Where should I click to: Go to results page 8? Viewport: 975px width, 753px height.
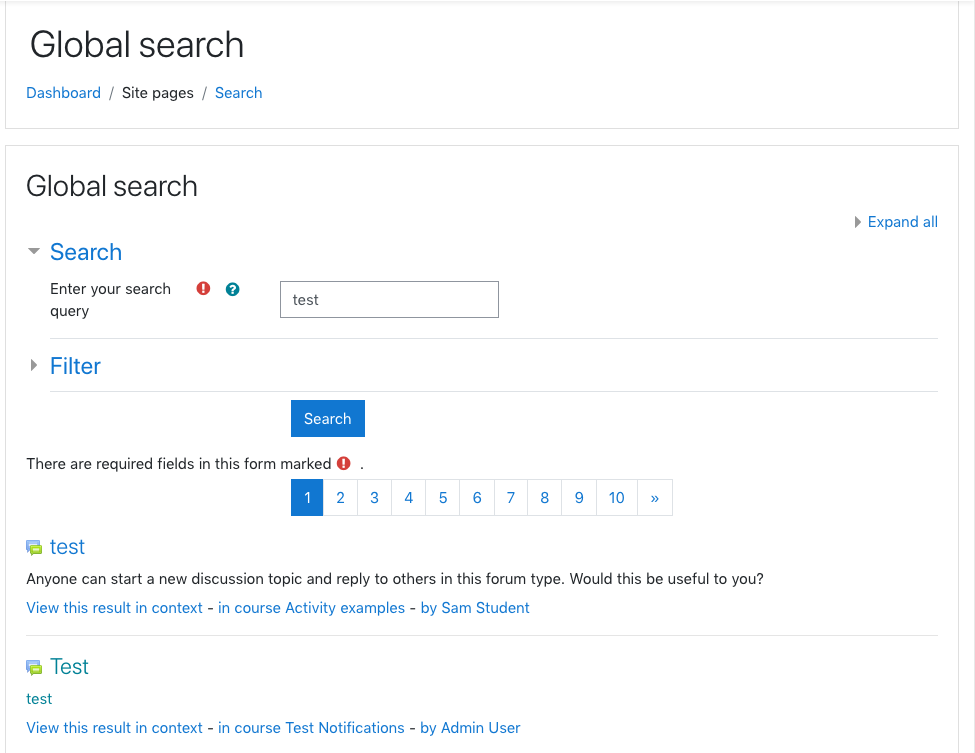click(545, 497)
